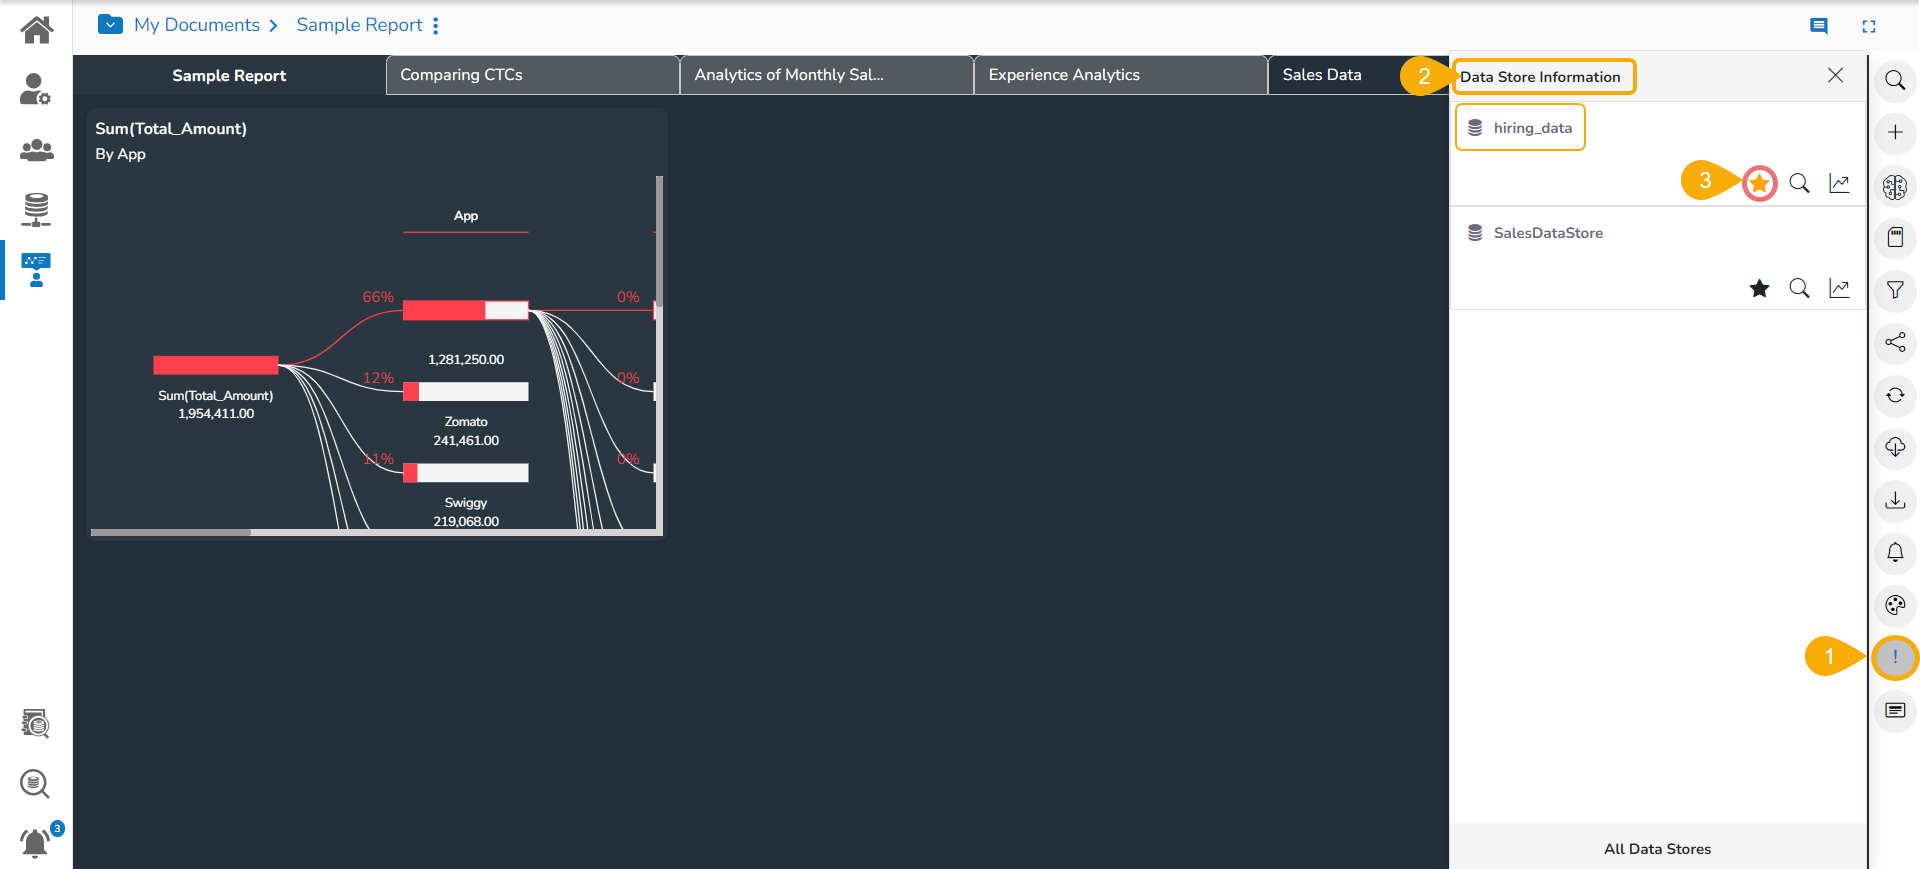Image resolution: width=1920 pixels, height=869 pixels.
Task: Click the Swiggy node bar in the chart
Action: [x=466, y=472]
